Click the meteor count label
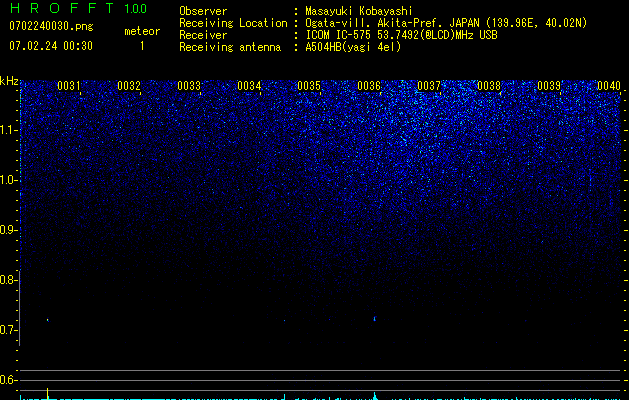Screen dimensions: 629x400 click(142, 31)
